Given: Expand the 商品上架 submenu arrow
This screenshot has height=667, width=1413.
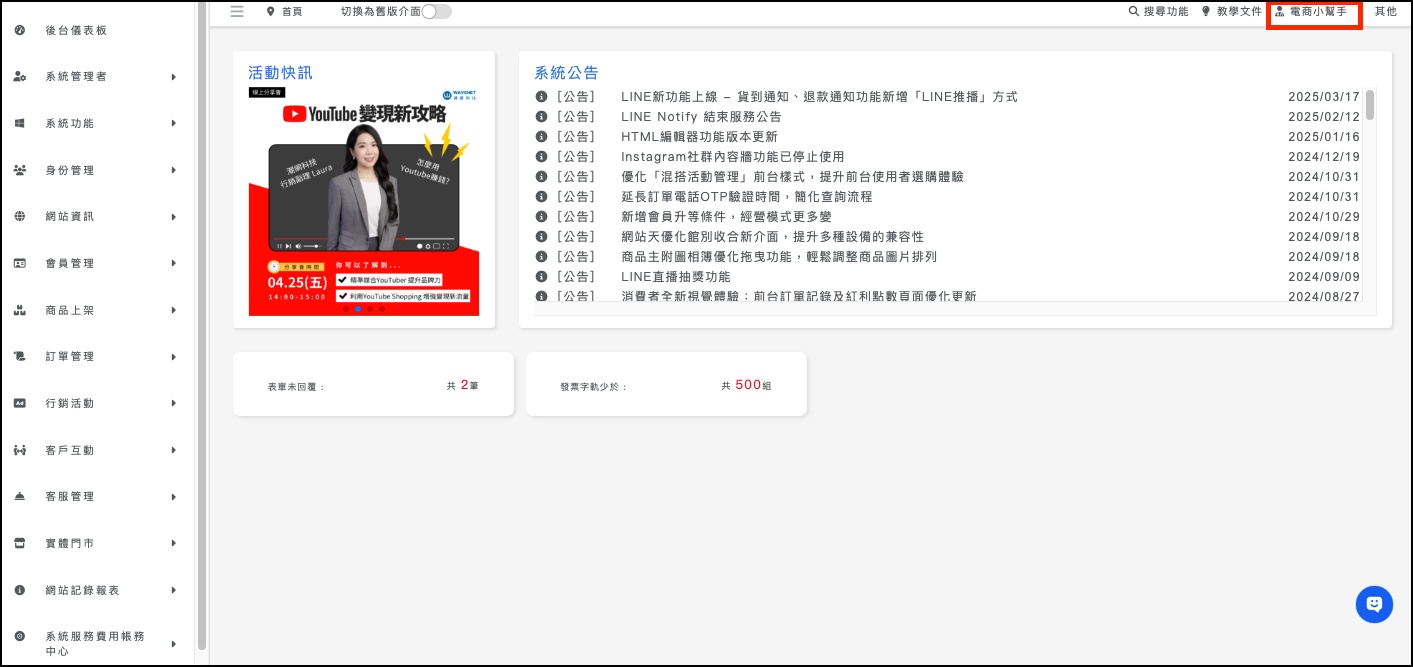Looking at the screenshot, I should [174, 310].
